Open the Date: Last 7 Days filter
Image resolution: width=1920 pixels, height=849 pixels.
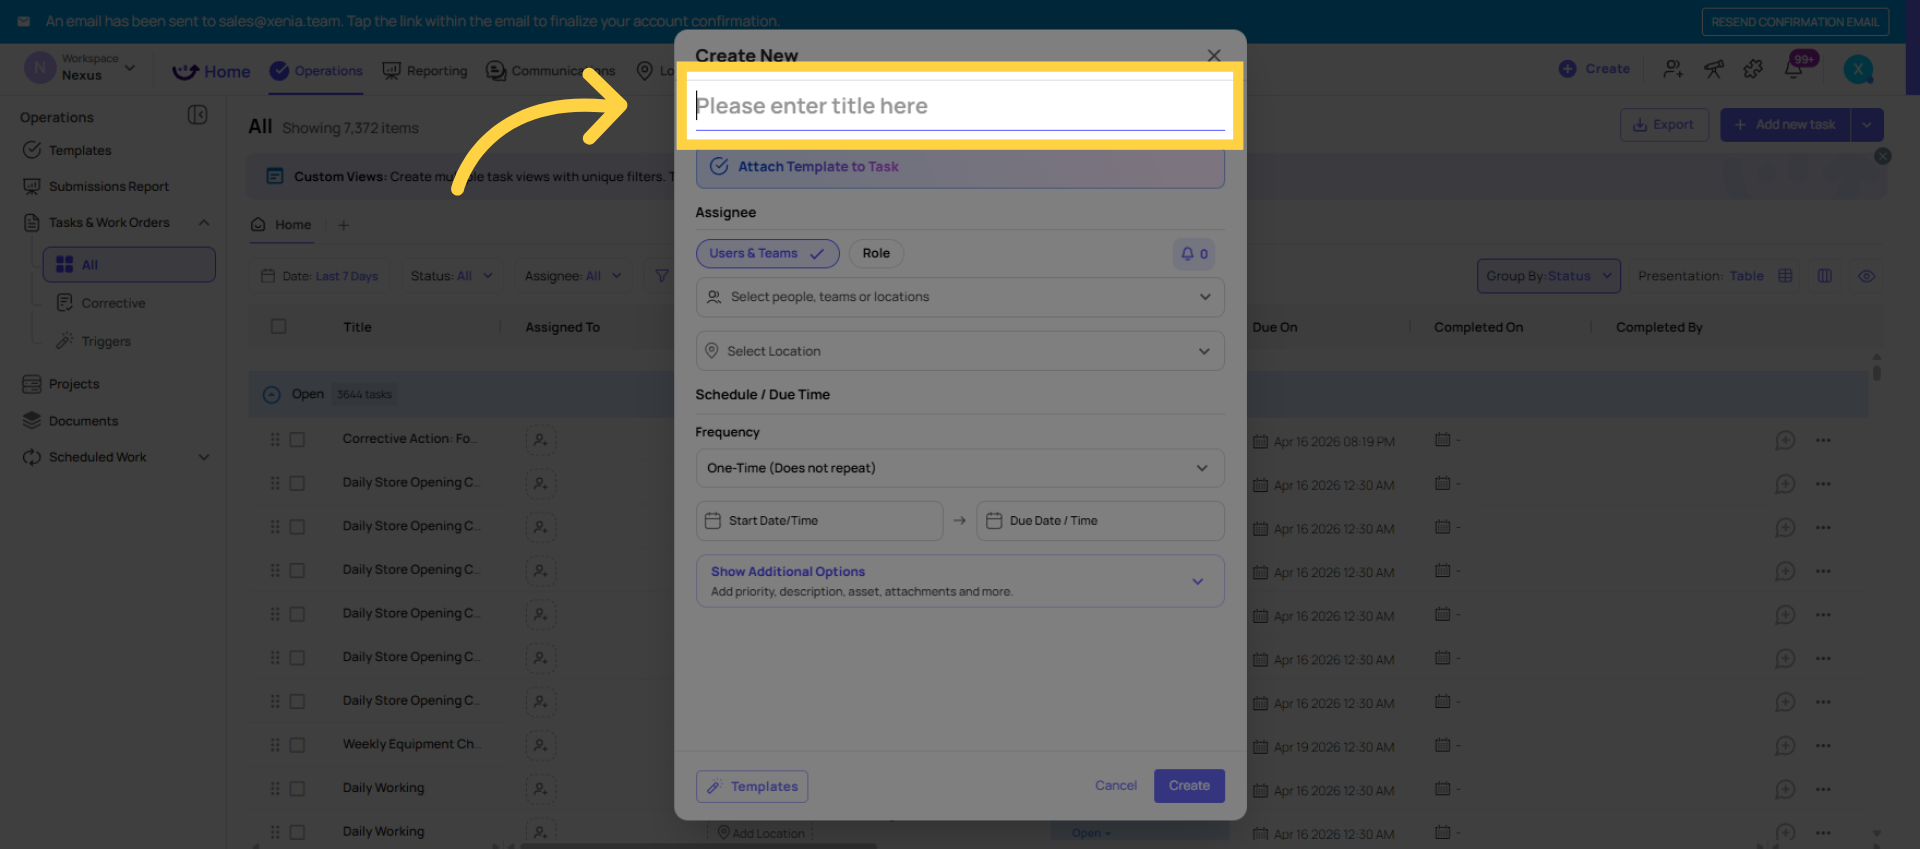click(320, 276)
